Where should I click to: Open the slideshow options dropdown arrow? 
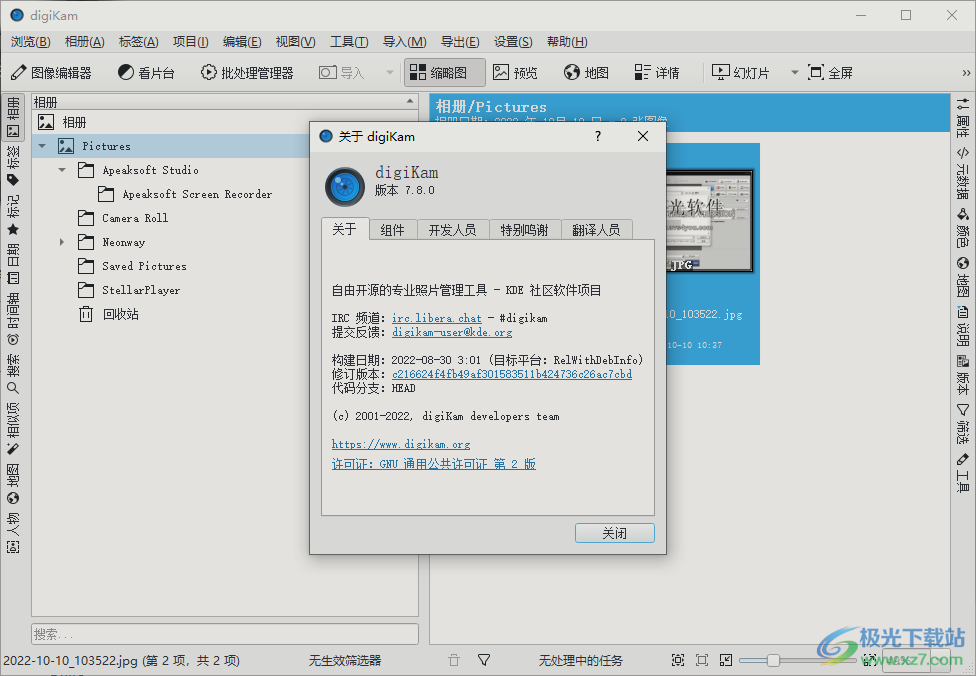794,73
